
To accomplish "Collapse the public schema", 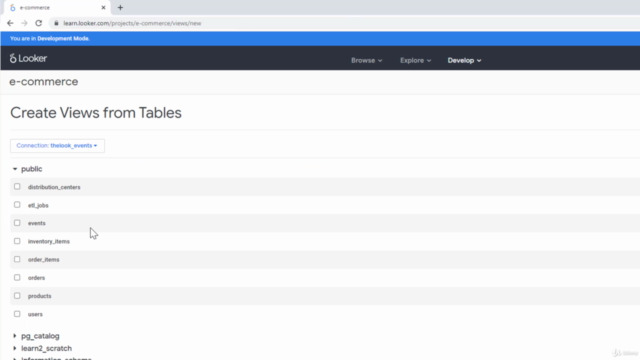I will 15,169.
